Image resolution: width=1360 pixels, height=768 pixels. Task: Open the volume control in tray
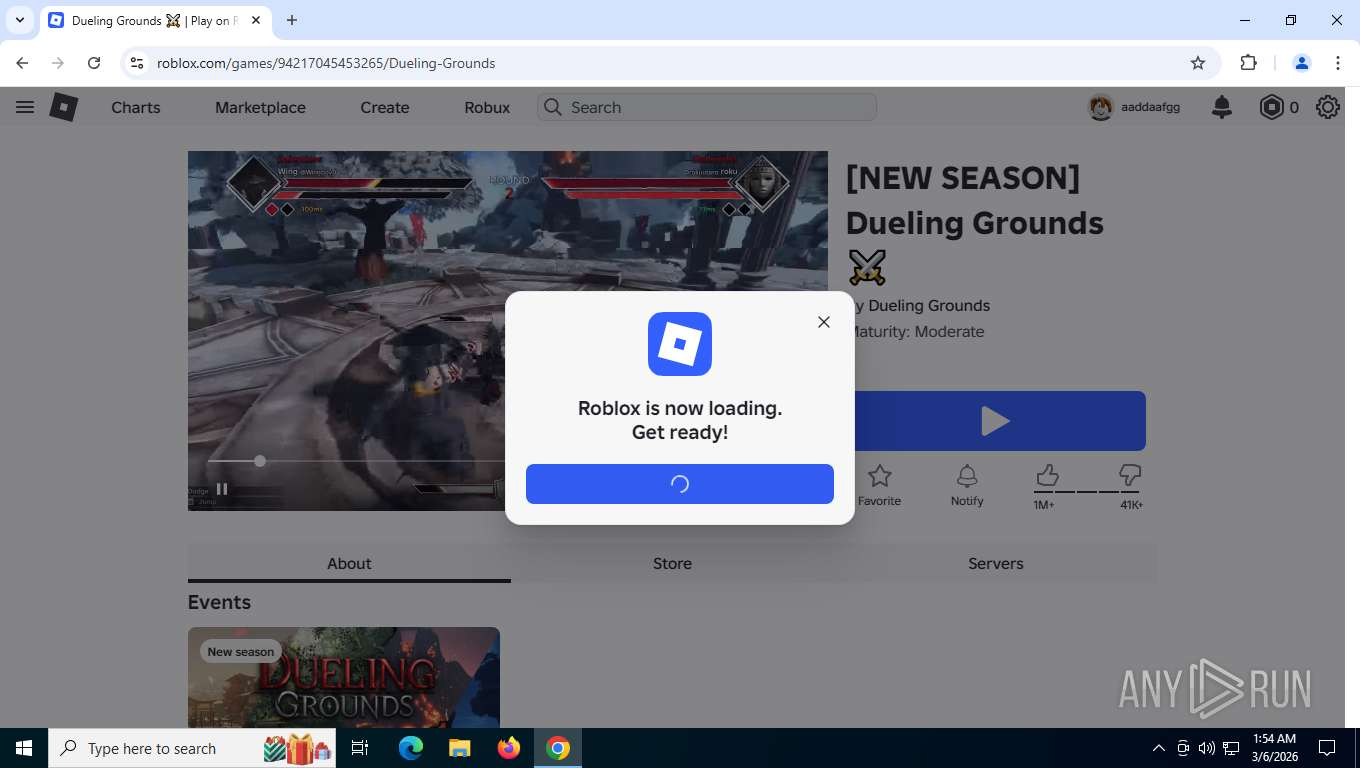[x=1207, y=748]
